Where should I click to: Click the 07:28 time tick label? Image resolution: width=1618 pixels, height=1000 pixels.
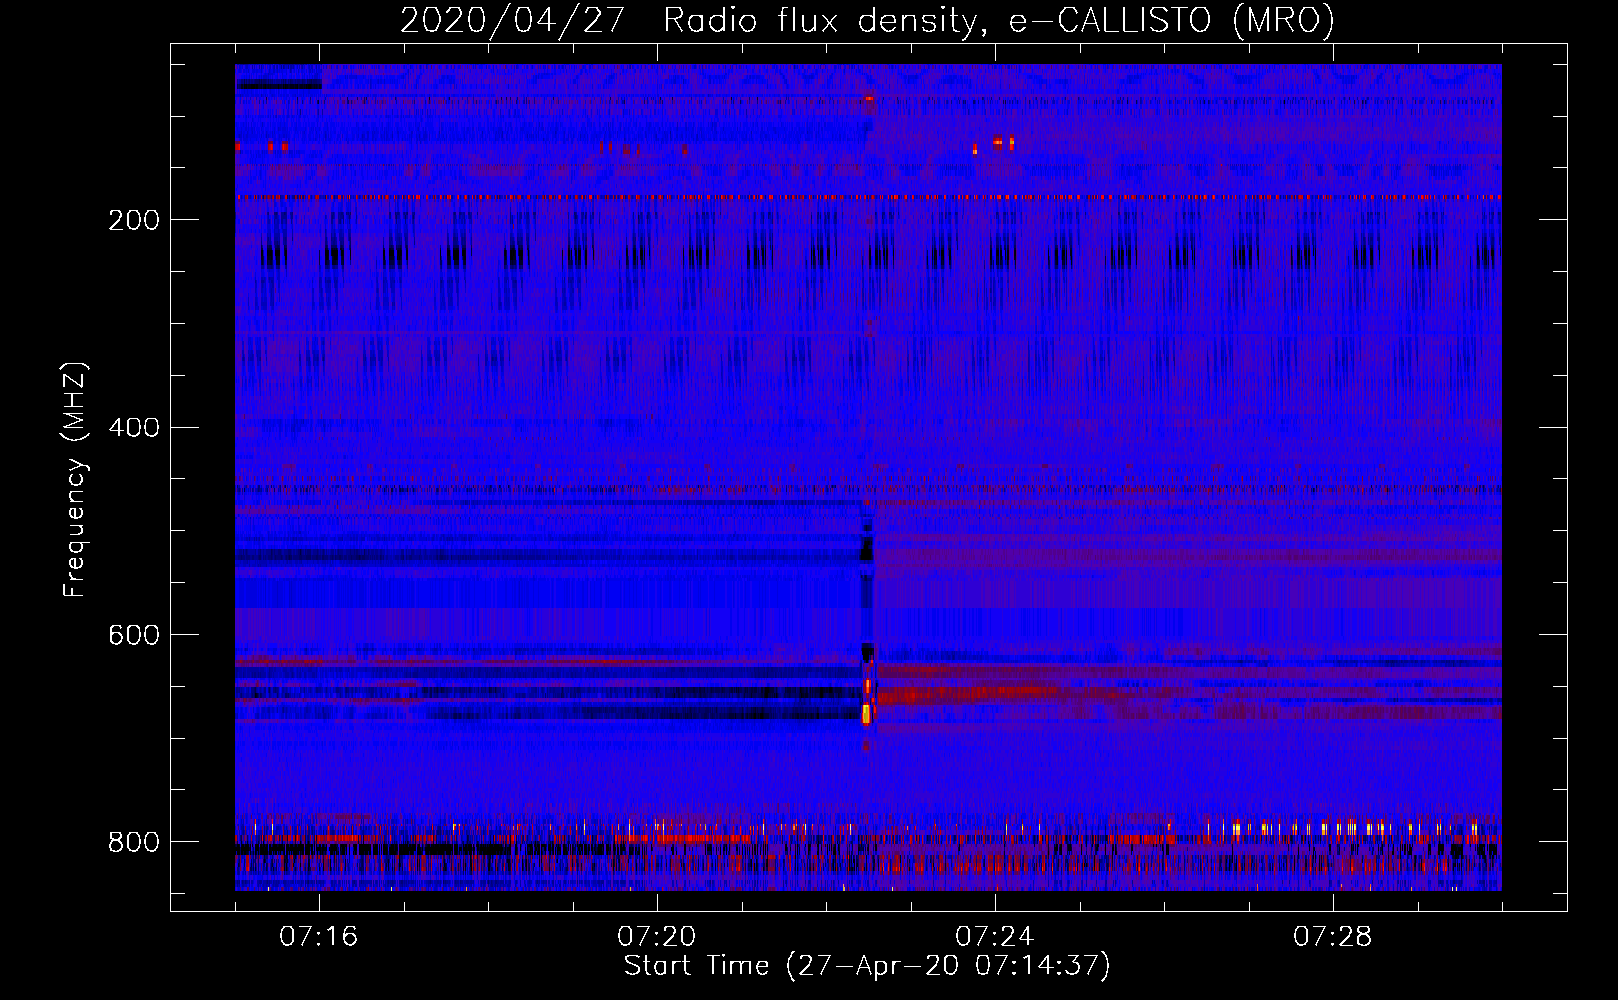click(1333, 937)
